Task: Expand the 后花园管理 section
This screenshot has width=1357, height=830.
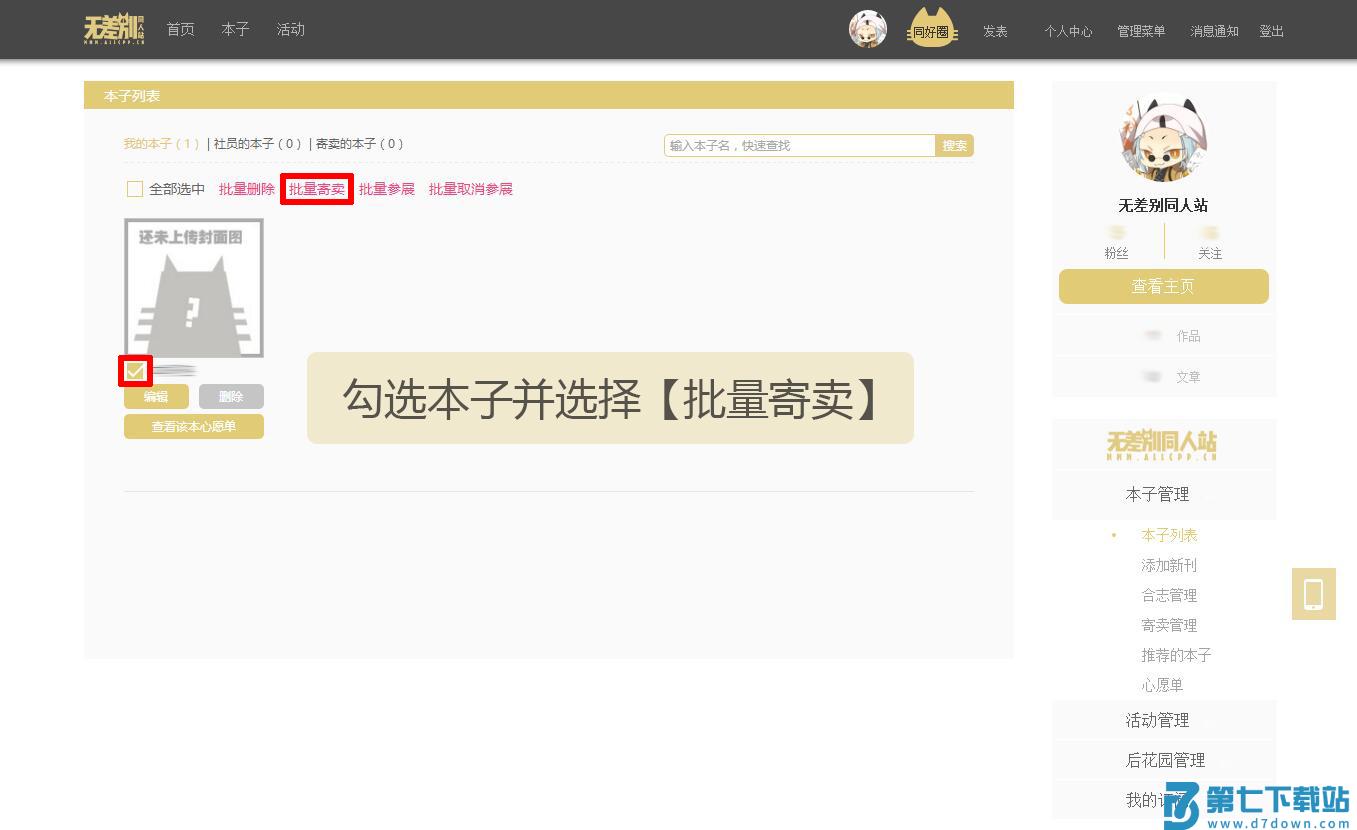Action: point(1164,760)
